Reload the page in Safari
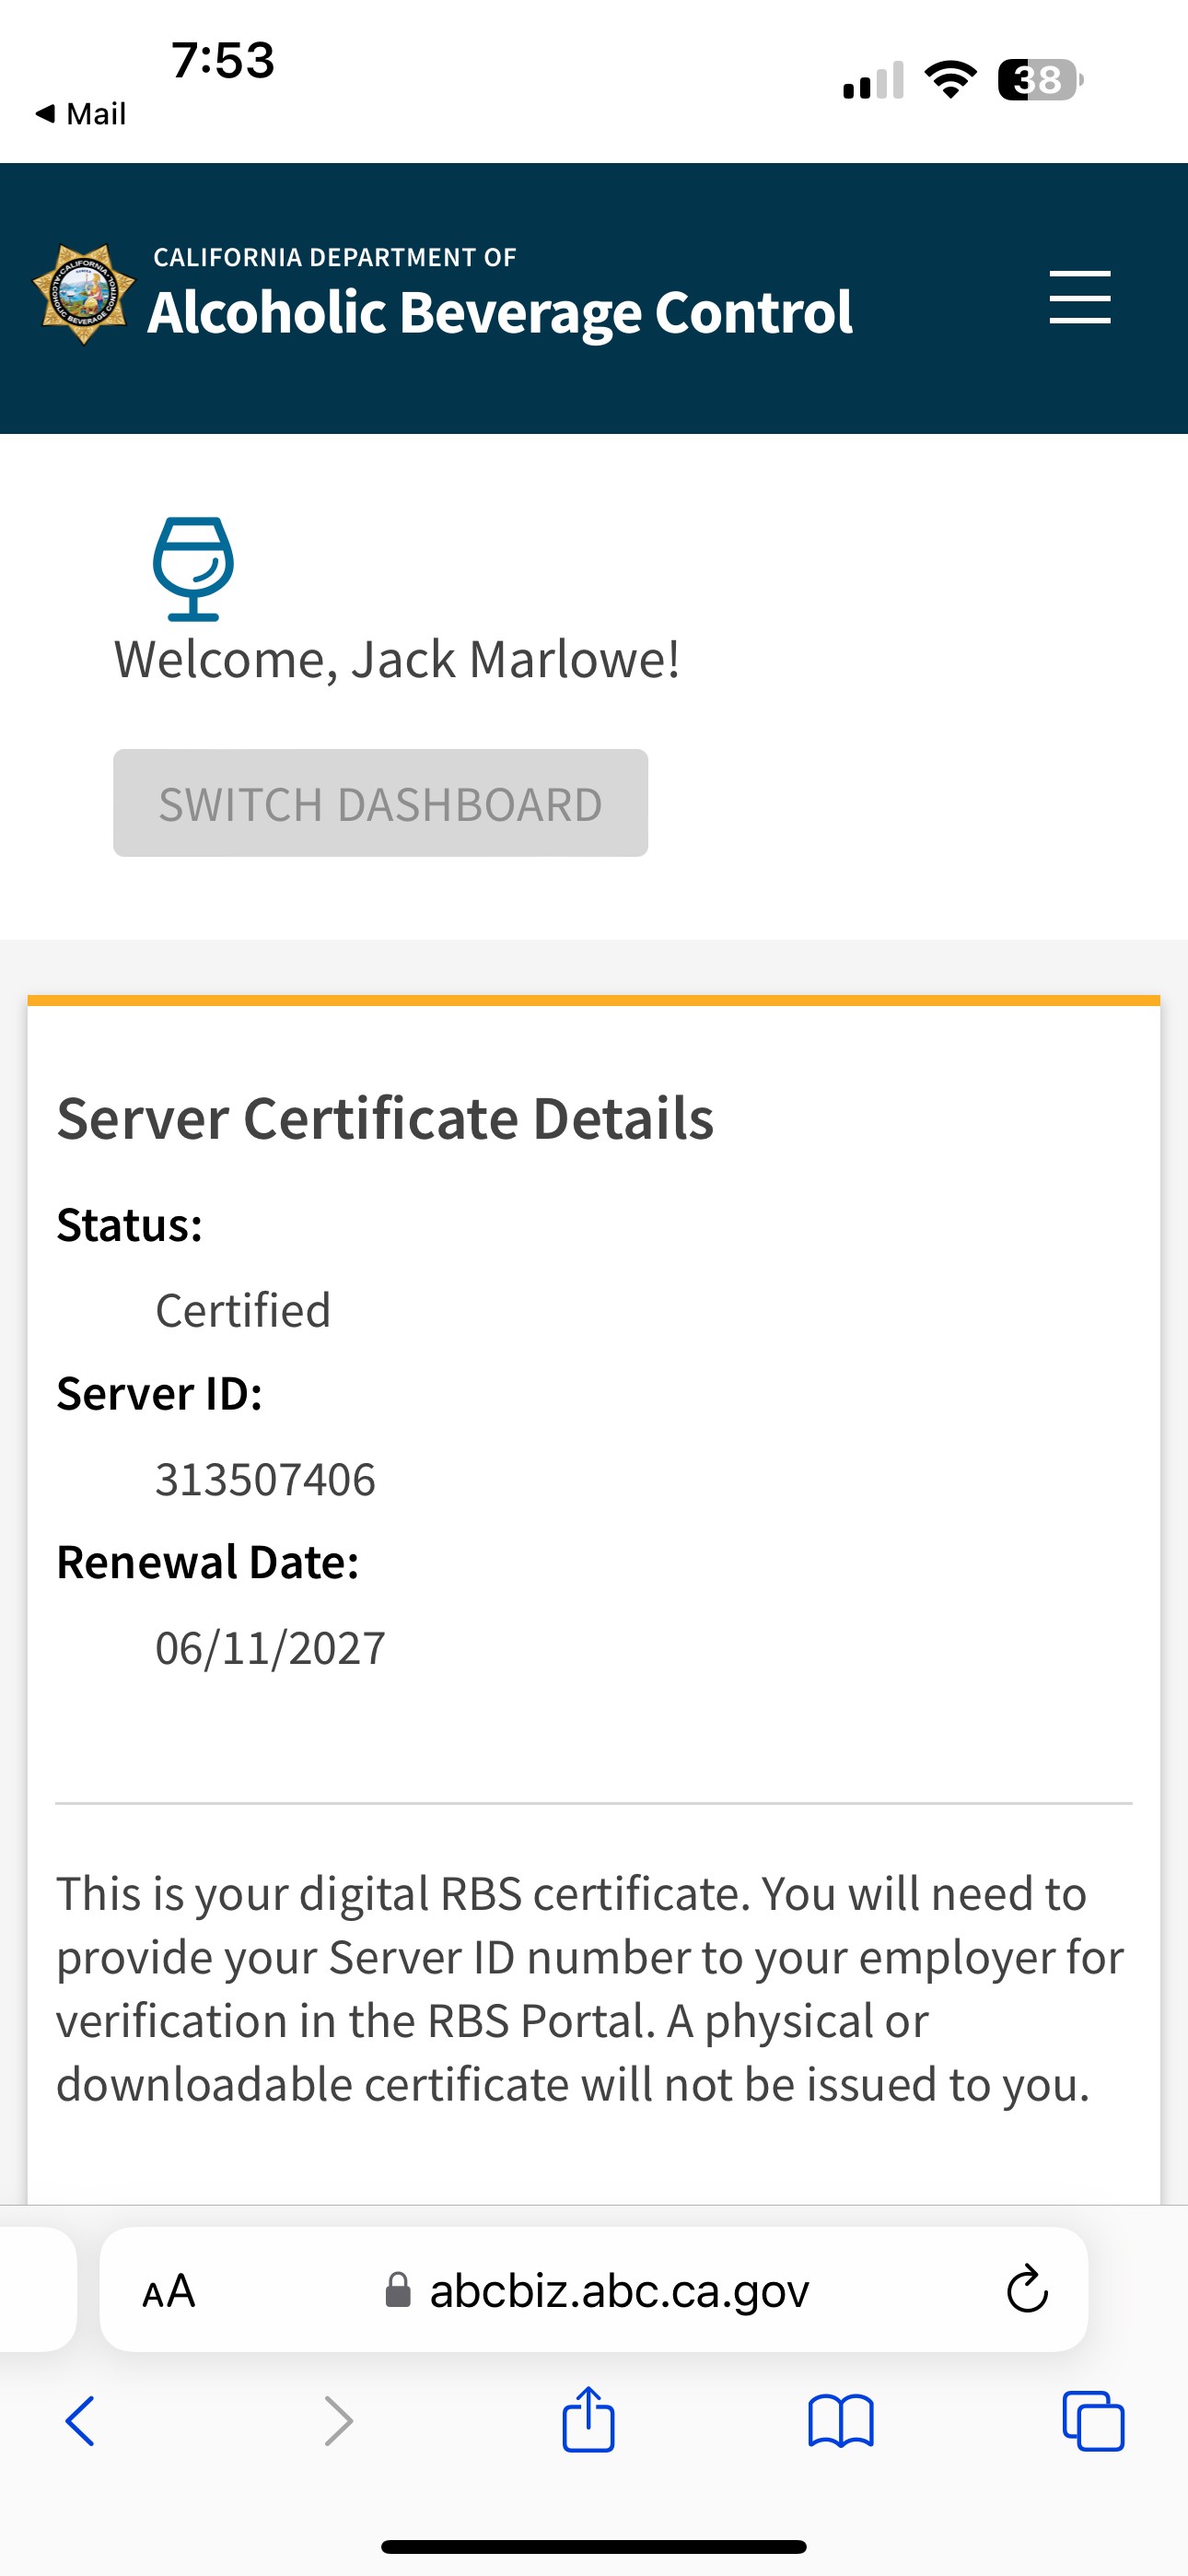1188x2576 pixels. click(1026, 2290)
